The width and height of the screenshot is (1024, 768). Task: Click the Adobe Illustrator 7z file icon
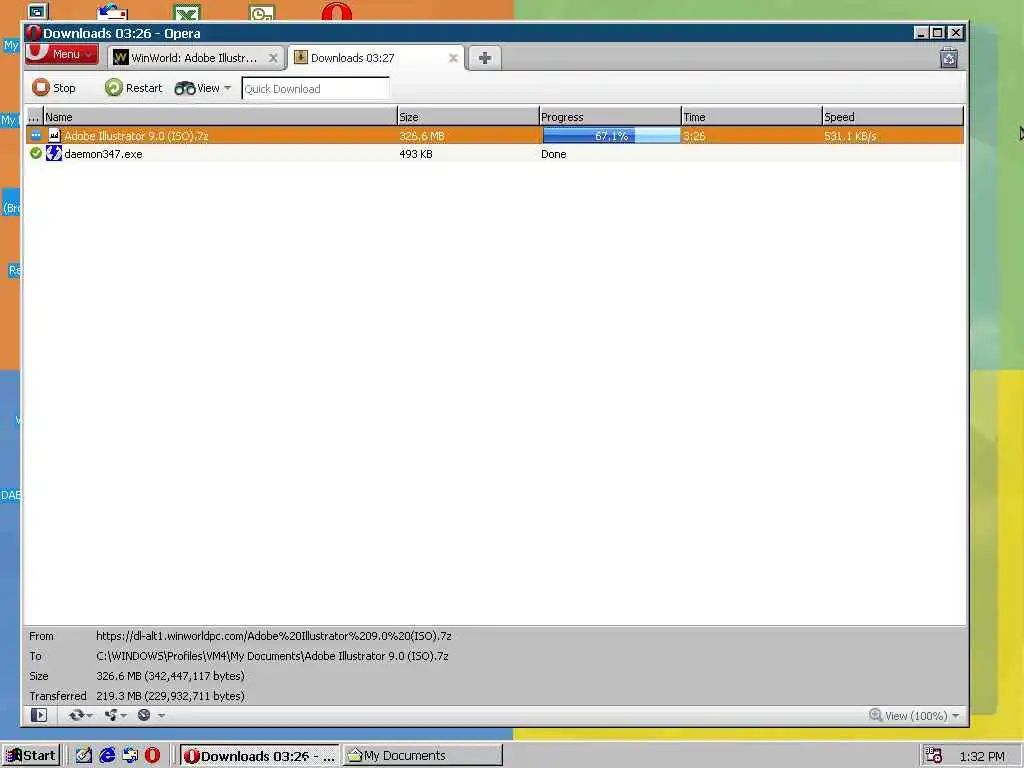tap(54, 135)
